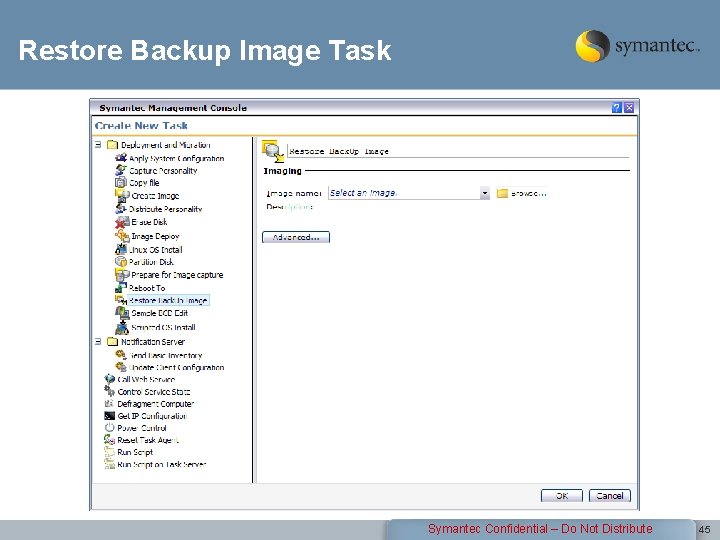Screen dimensions: 720x540
Task: Select Update Client Configuration text
Action: (x=177, y=368)
